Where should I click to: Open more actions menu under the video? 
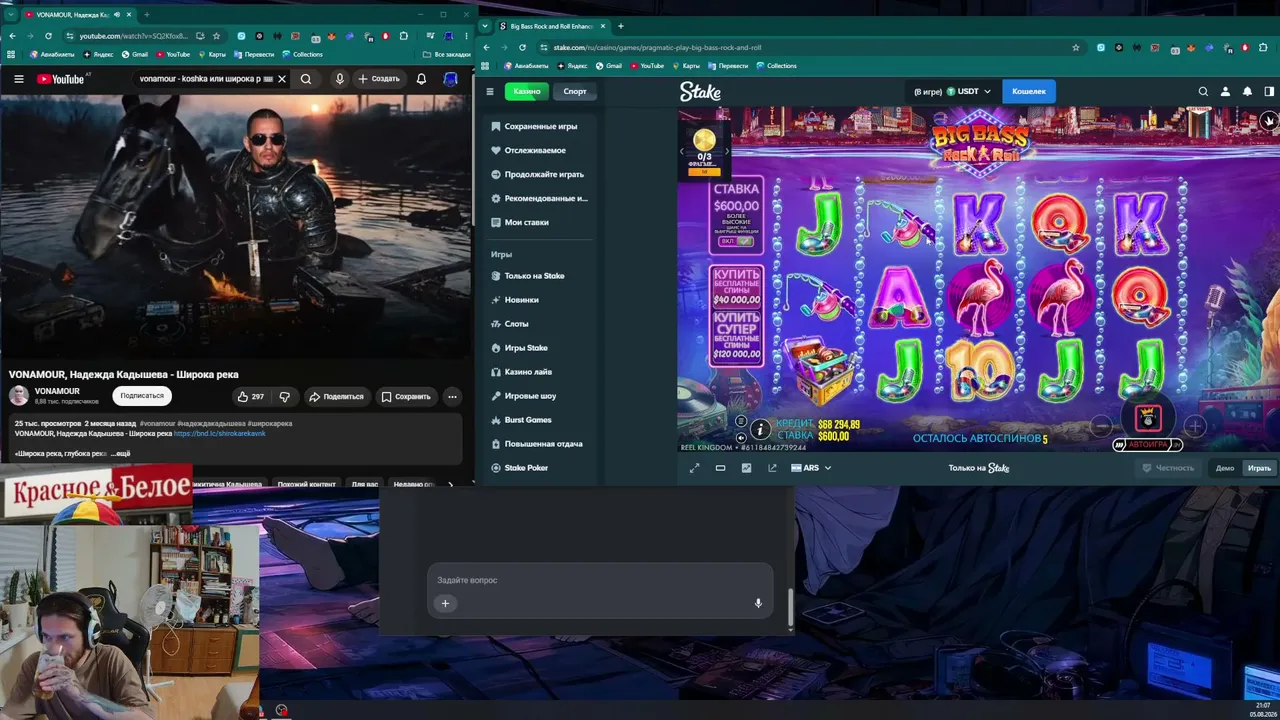pos(452,397)
